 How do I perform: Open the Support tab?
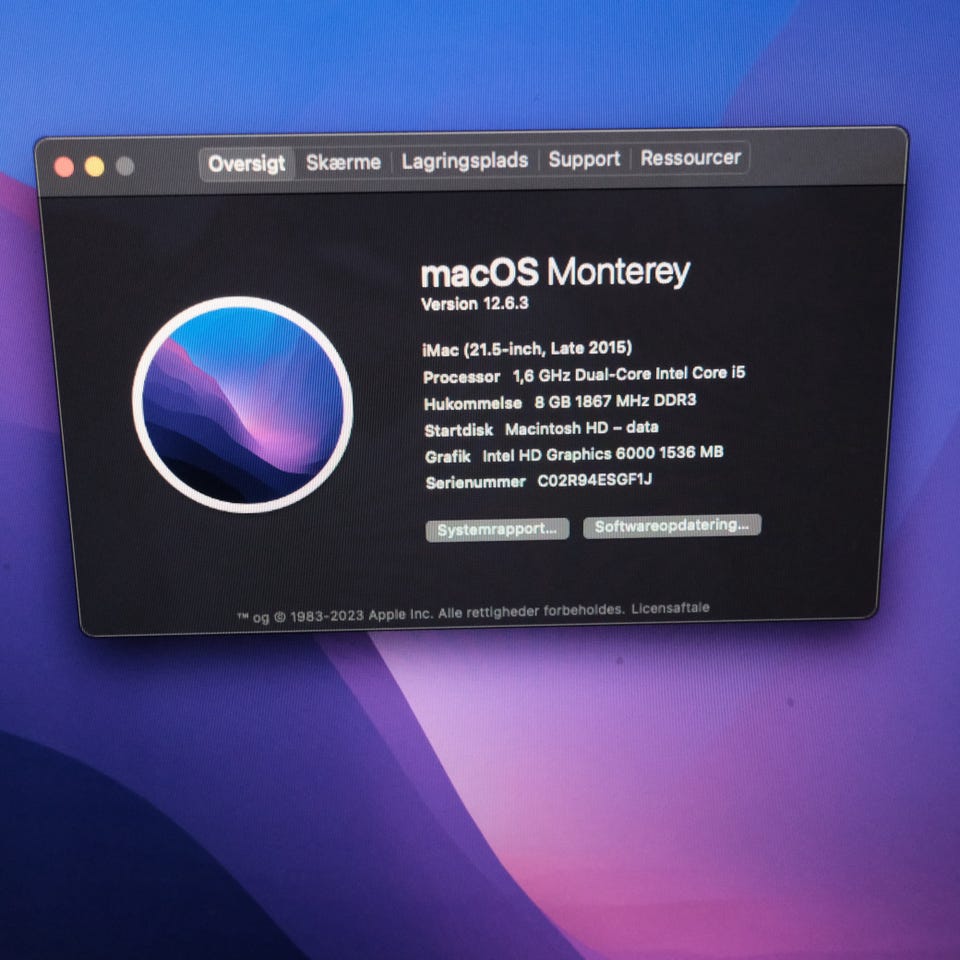(584, 159)
